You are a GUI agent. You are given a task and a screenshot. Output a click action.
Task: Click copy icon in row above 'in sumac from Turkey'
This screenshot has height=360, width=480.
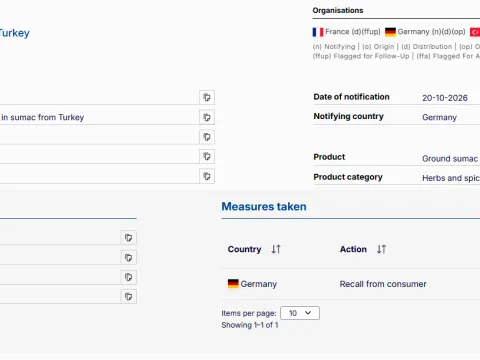click(x=207, y=97)
